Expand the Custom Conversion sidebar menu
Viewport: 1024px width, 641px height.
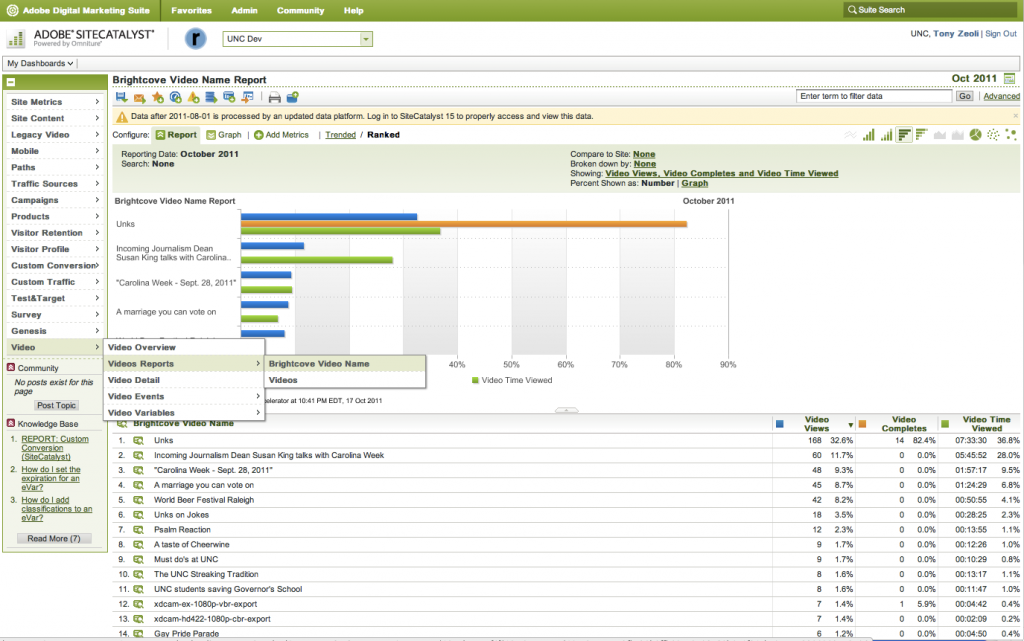click(x=56, y=265)
